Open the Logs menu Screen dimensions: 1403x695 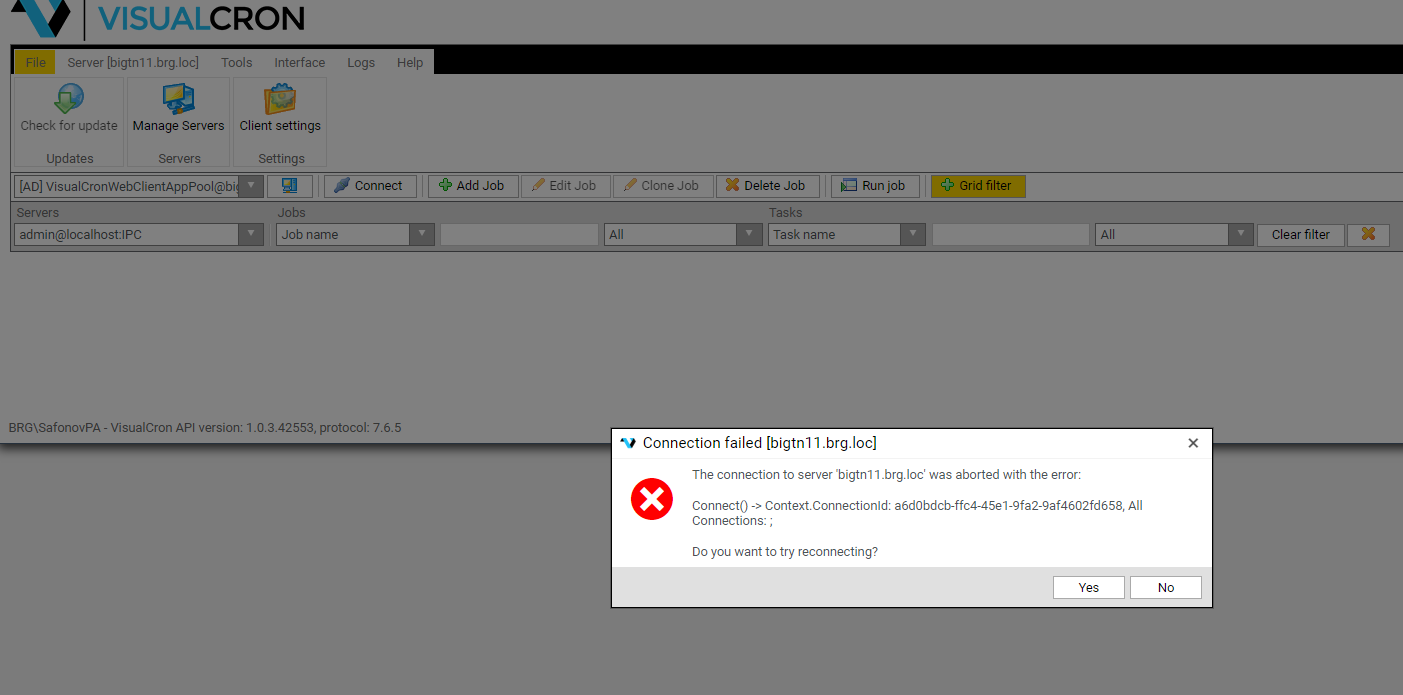point(361,62)
